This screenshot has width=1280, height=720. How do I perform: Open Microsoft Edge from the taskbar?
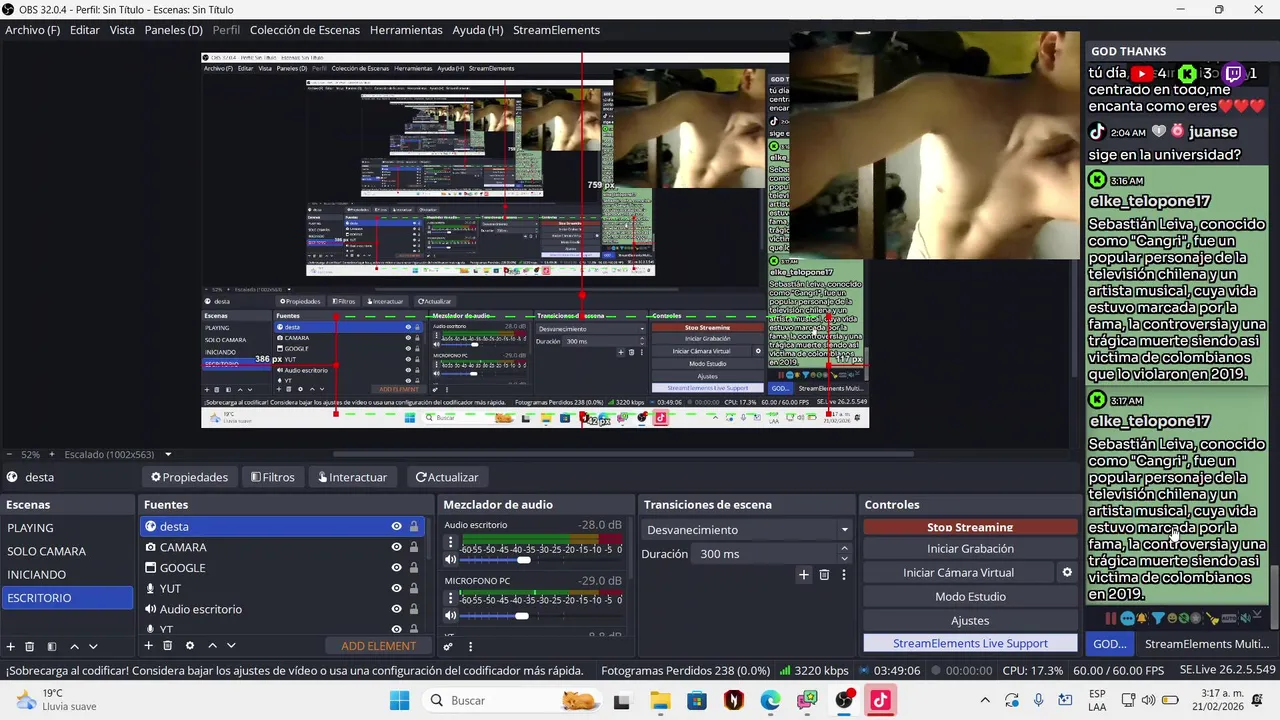click(x=770, y=701)
